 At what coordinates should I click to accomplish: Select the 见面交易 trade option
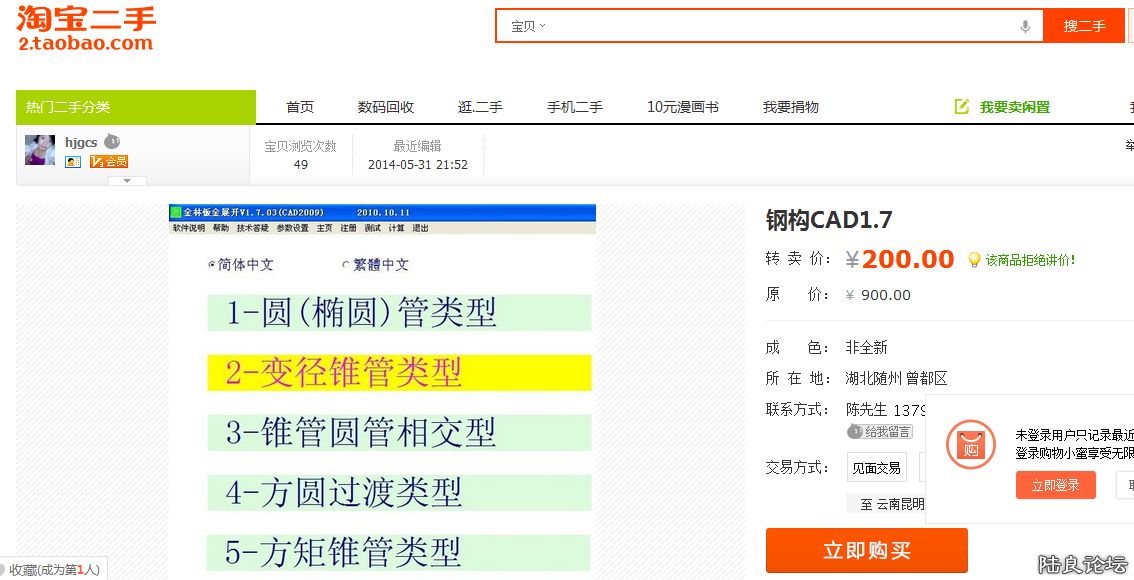coord(877,467)
